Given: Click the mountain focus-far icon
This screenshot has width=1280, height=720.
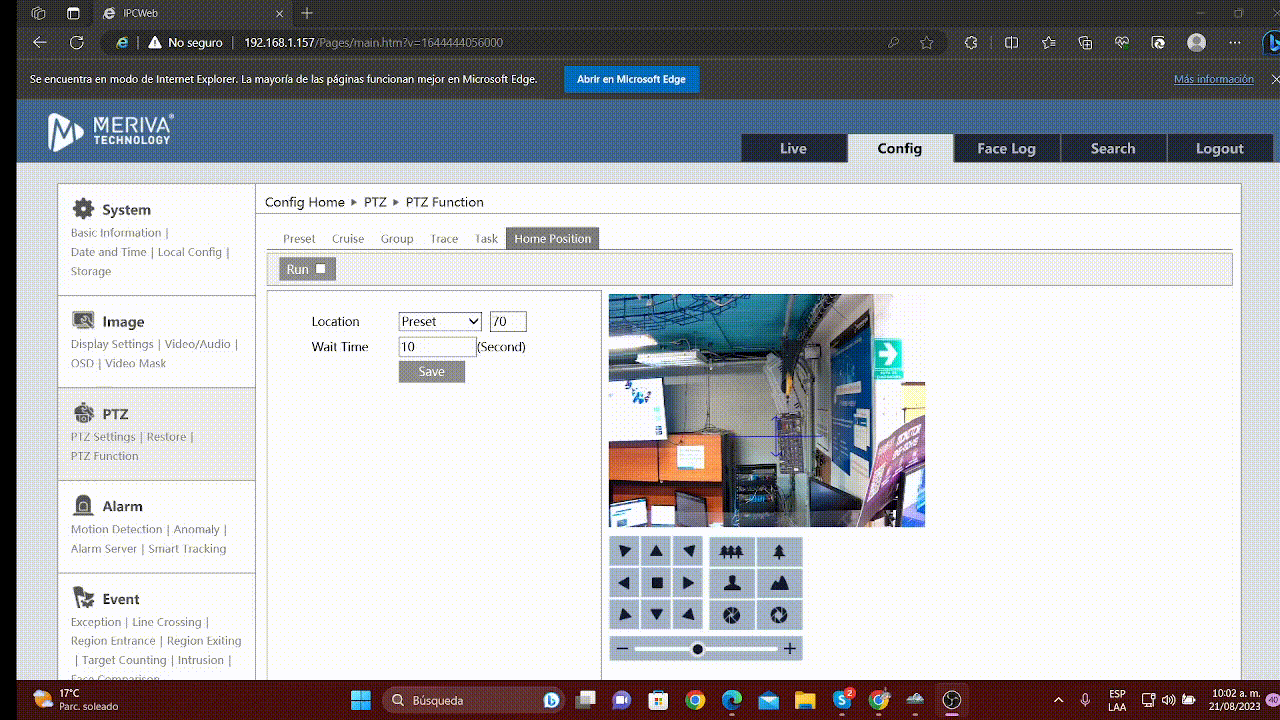Looking at the screenshot, I should pos(779,583).
